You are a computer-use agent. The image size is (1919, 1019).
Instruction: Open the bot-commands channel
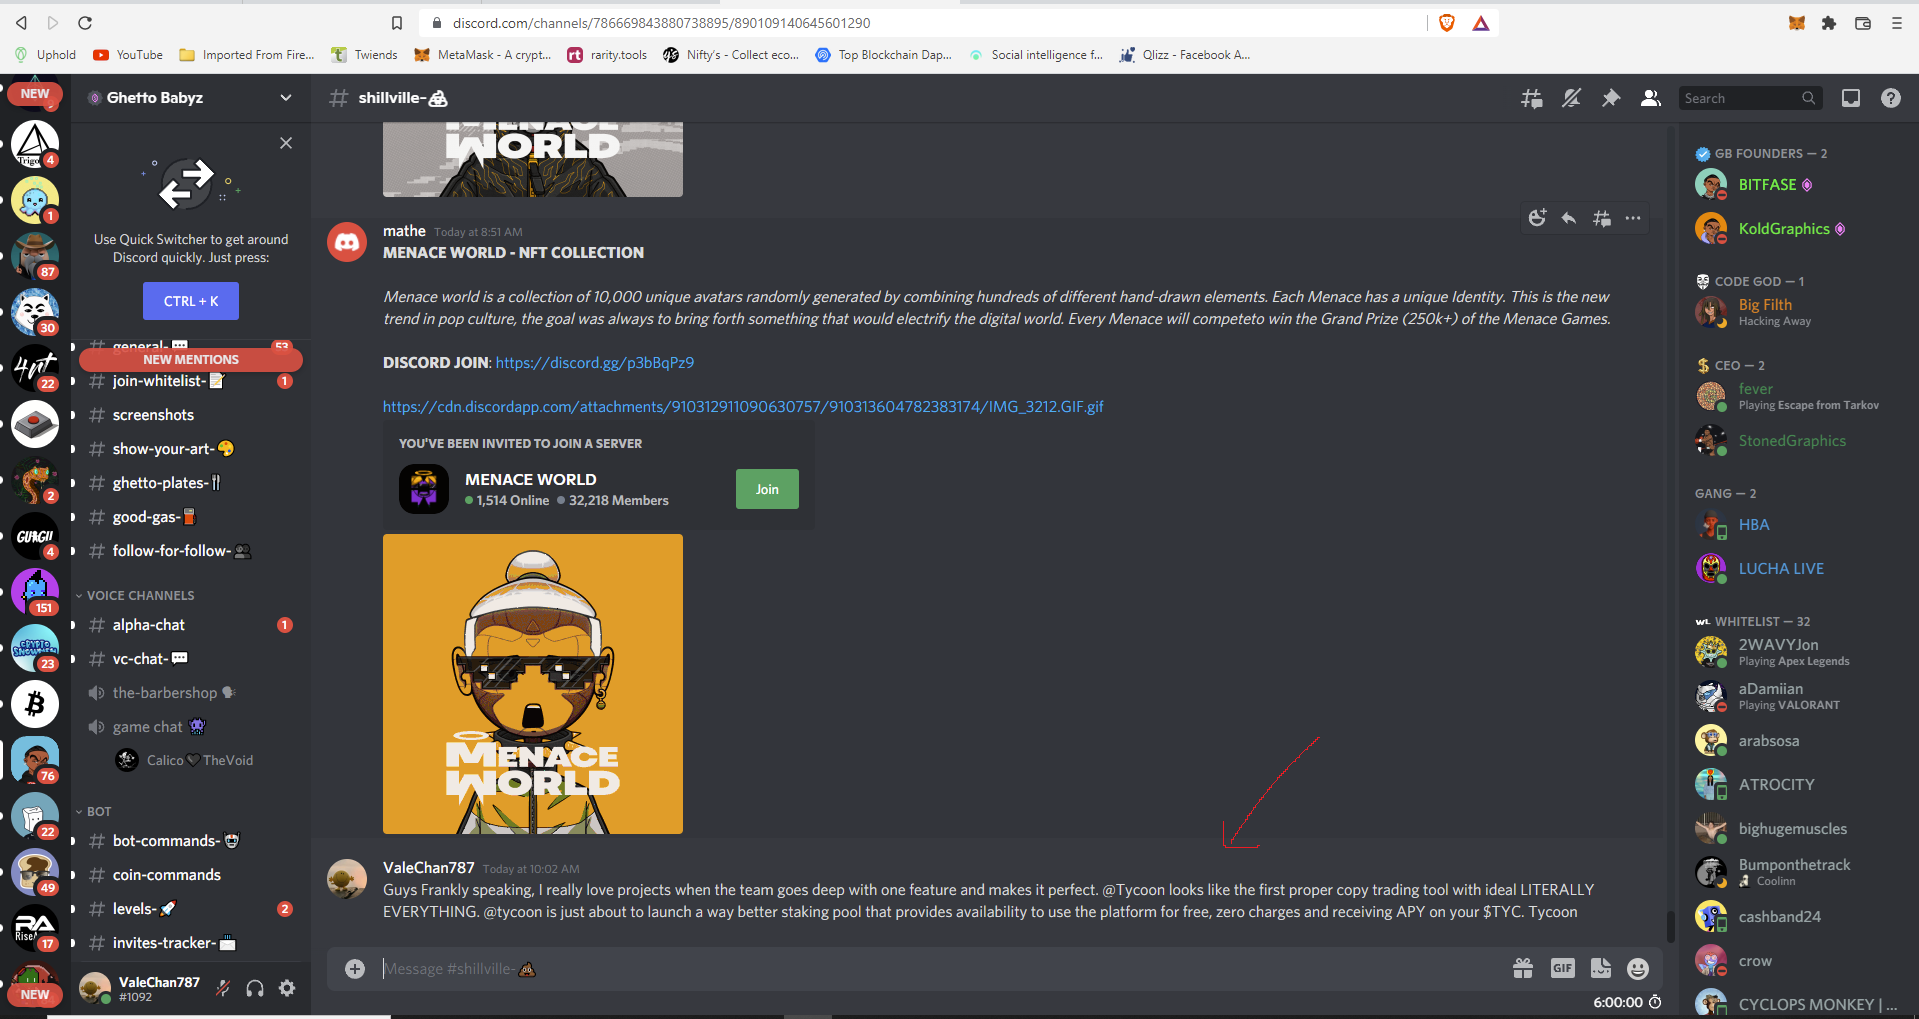click(x=190, y=841)
